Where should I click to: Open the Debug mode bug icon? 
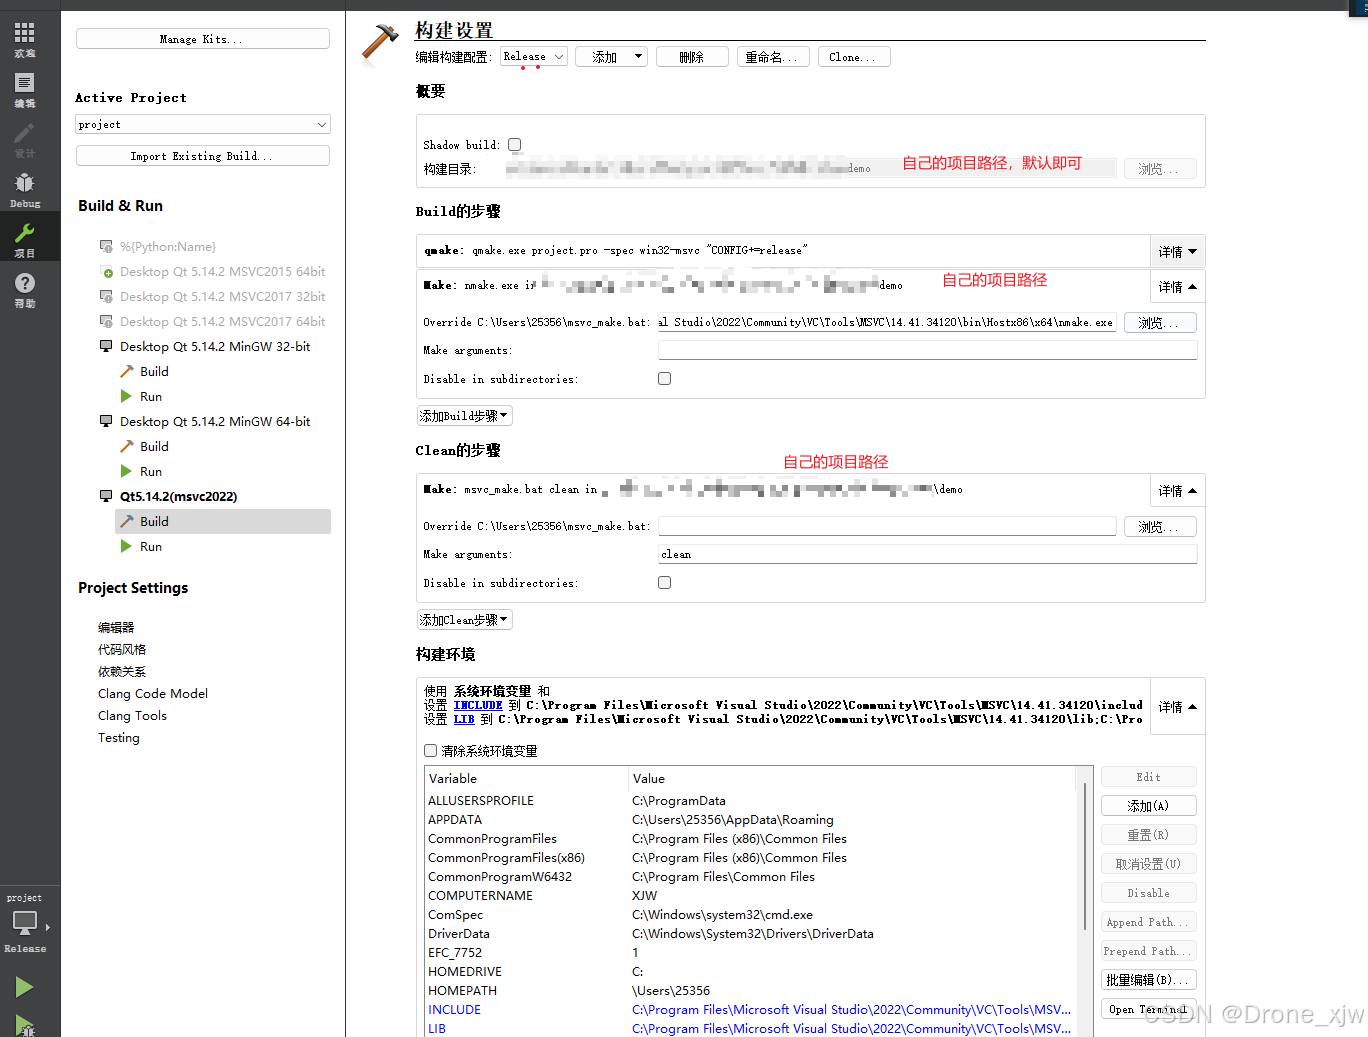click(x=25, y=188)
